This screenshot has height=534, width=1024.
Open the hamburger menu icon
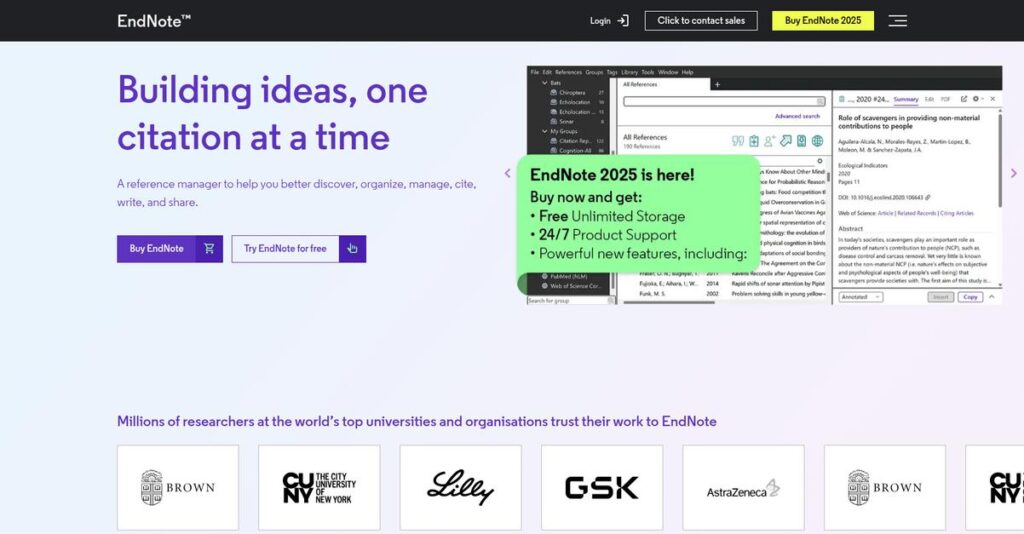click(898, 21)
